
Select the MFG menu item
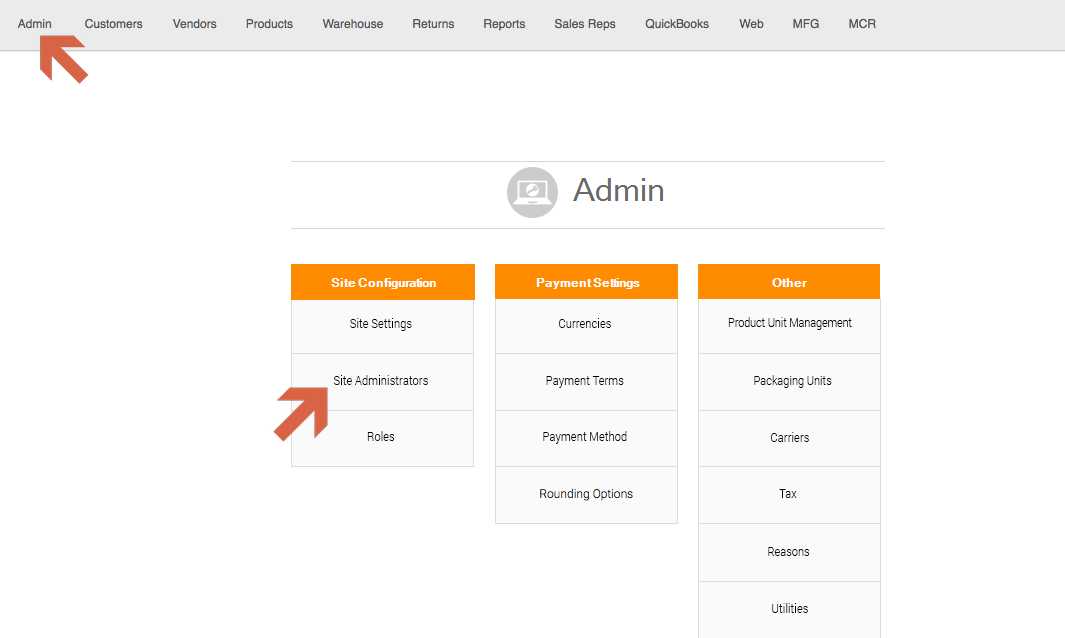tap(805, 24)
